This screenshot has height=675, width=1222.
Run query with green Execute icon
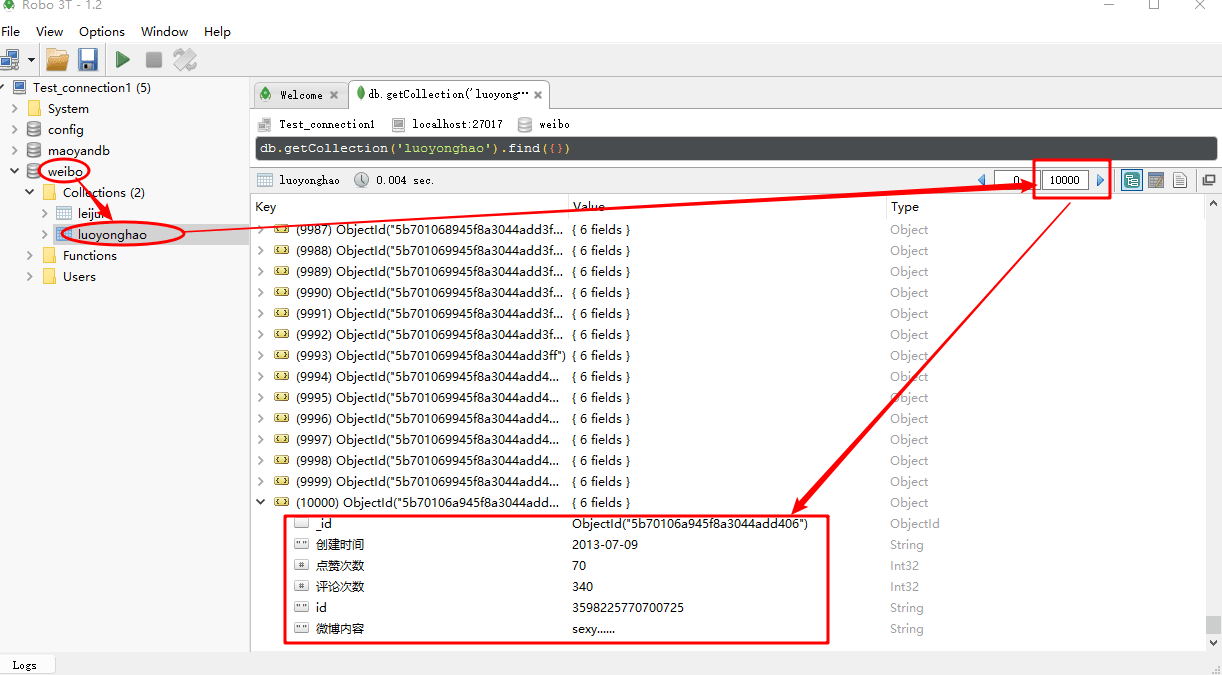[x=122, y=60]
